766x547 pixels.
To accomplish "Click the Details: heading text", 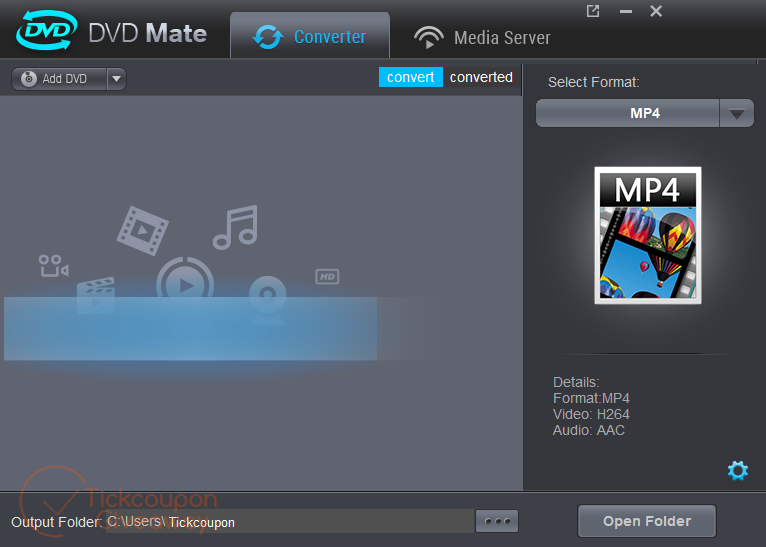I will point(576,382).
